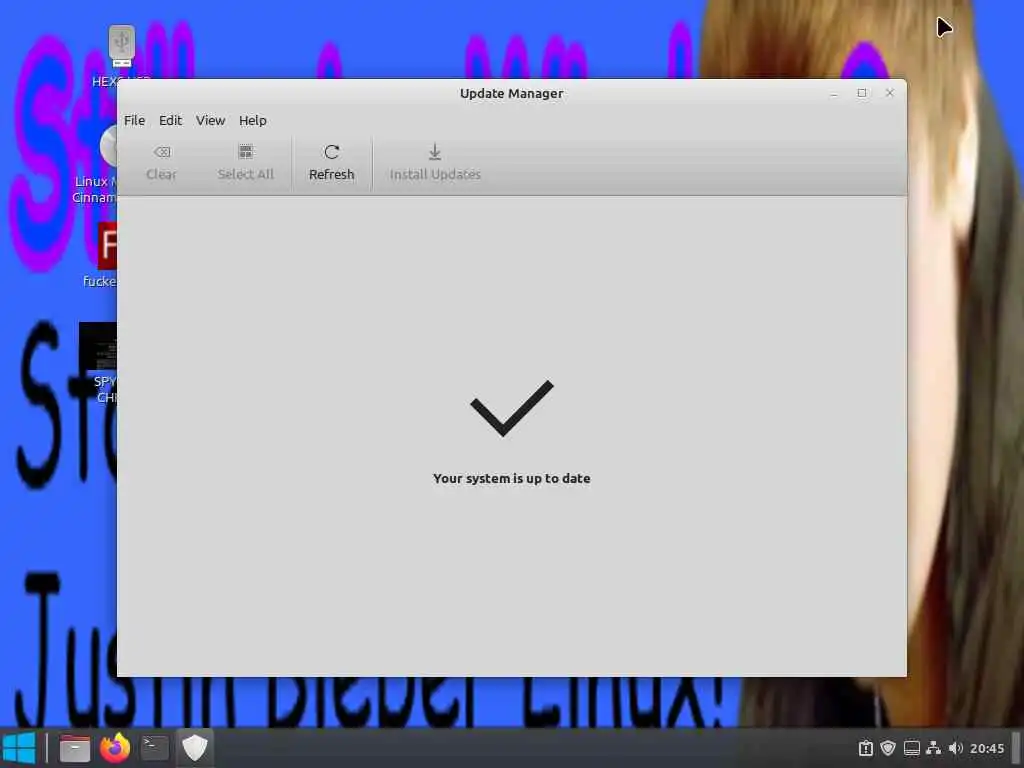Open the Edit menu

[x=170, y=121]
